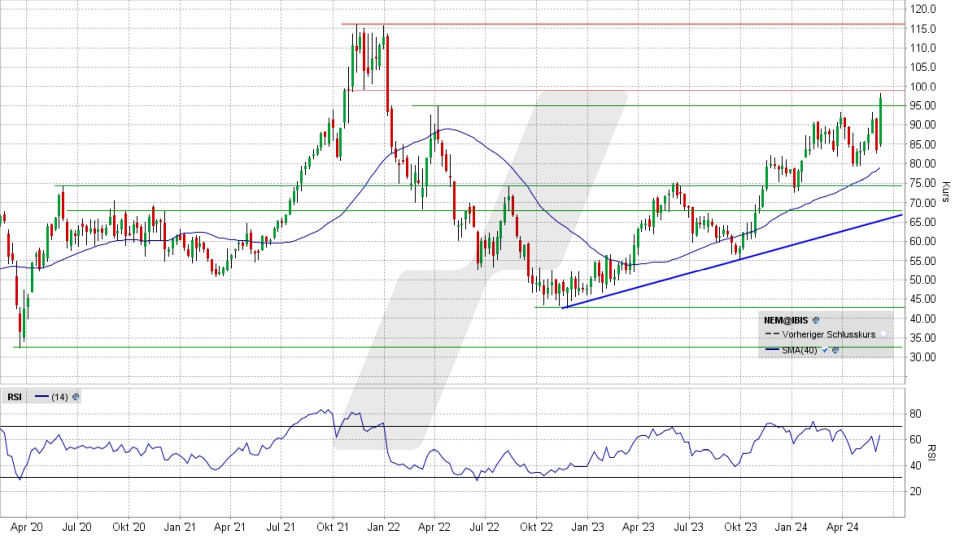Click the Jul '20 date label
The height and width of the screenshot is (540, 960).
pos(77,527)
